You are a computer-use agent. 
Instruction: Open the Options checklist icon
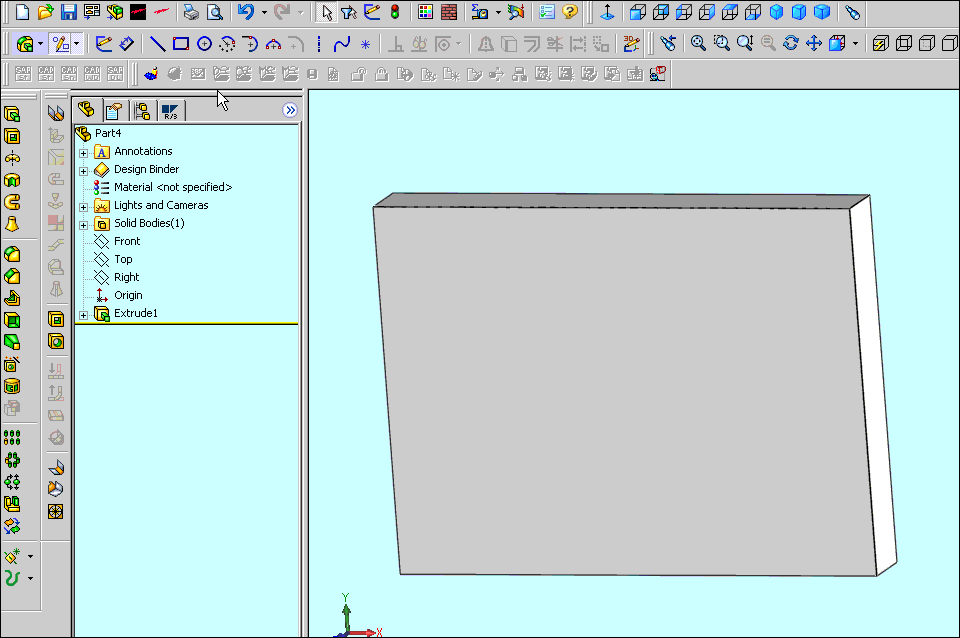(x=547, y=12)
